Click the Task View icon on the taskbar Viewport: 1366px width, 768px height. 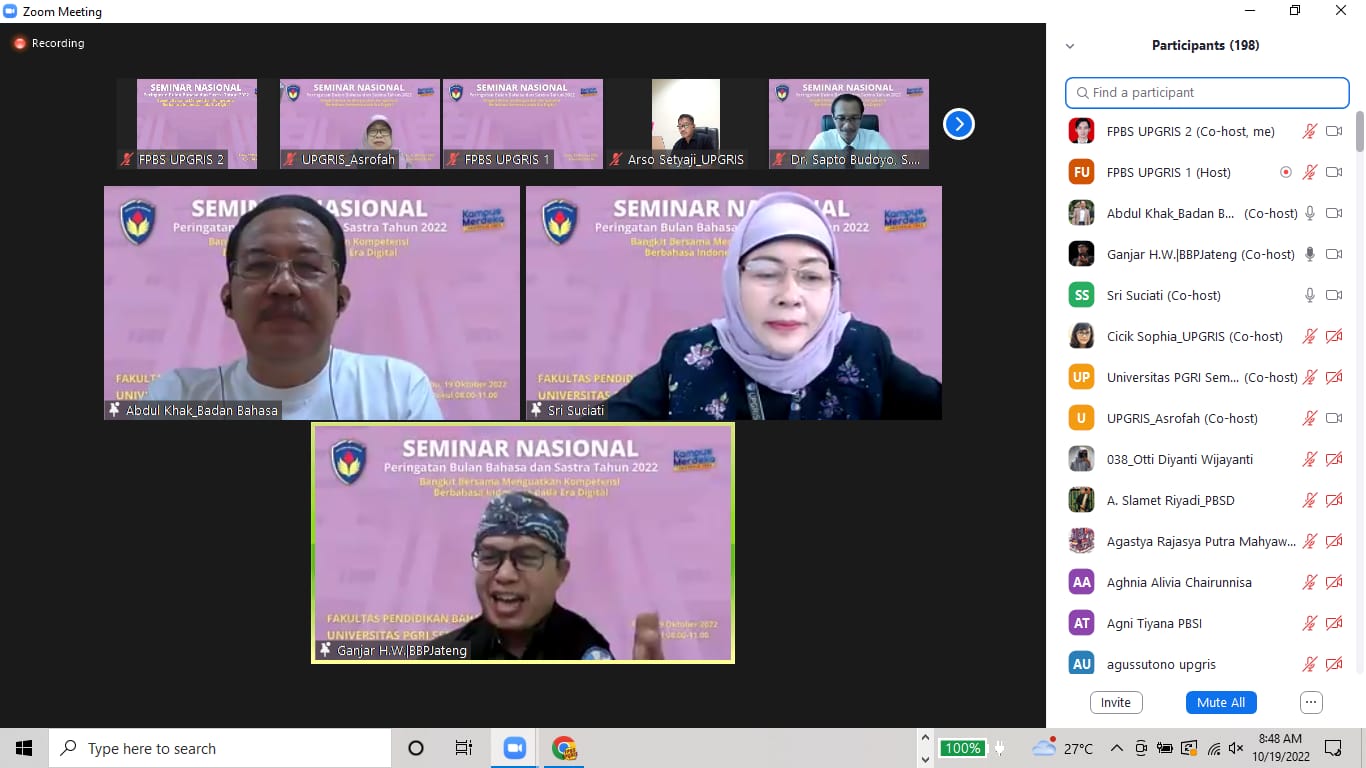tap(464, 748)
